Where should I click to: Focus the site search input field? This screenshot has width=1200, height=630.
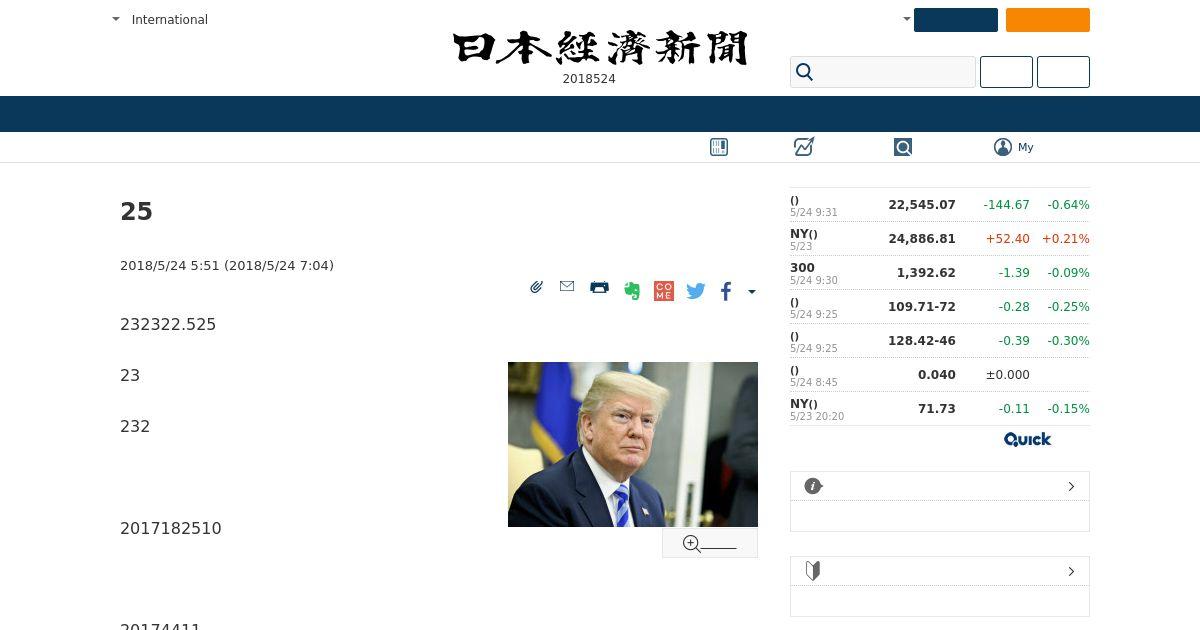pyautogui.click(x=883, y=72)
